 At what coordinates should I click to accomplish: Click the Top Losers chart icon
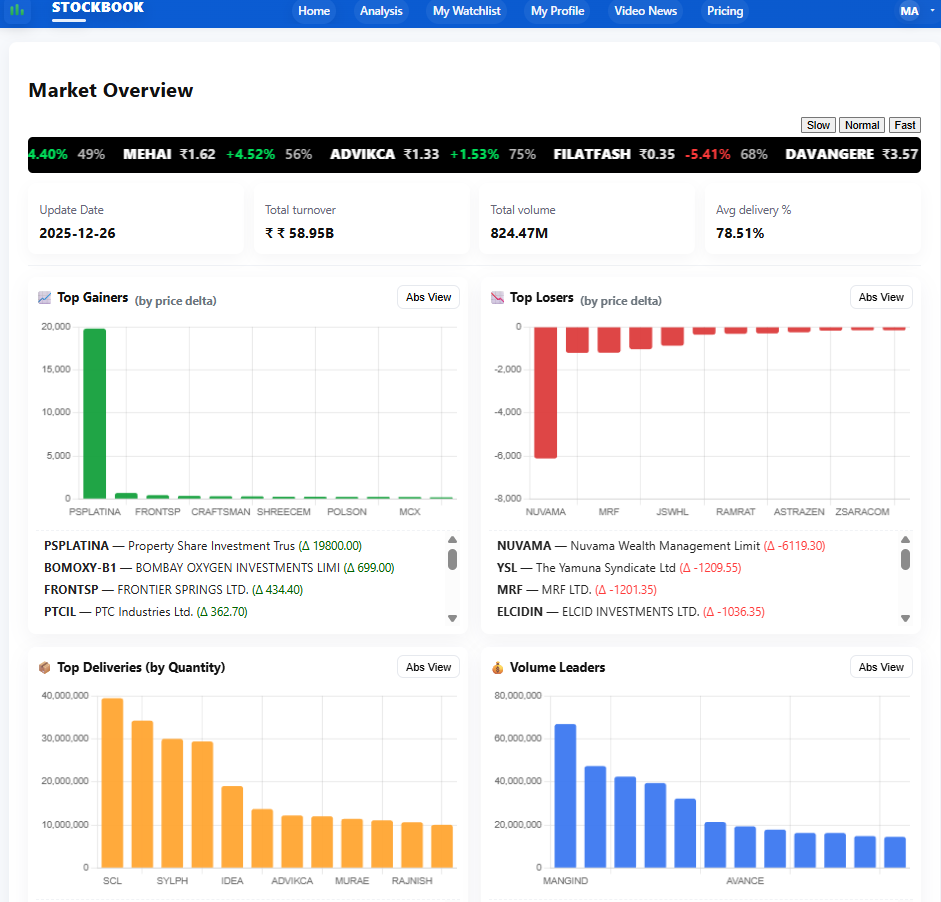498,298
